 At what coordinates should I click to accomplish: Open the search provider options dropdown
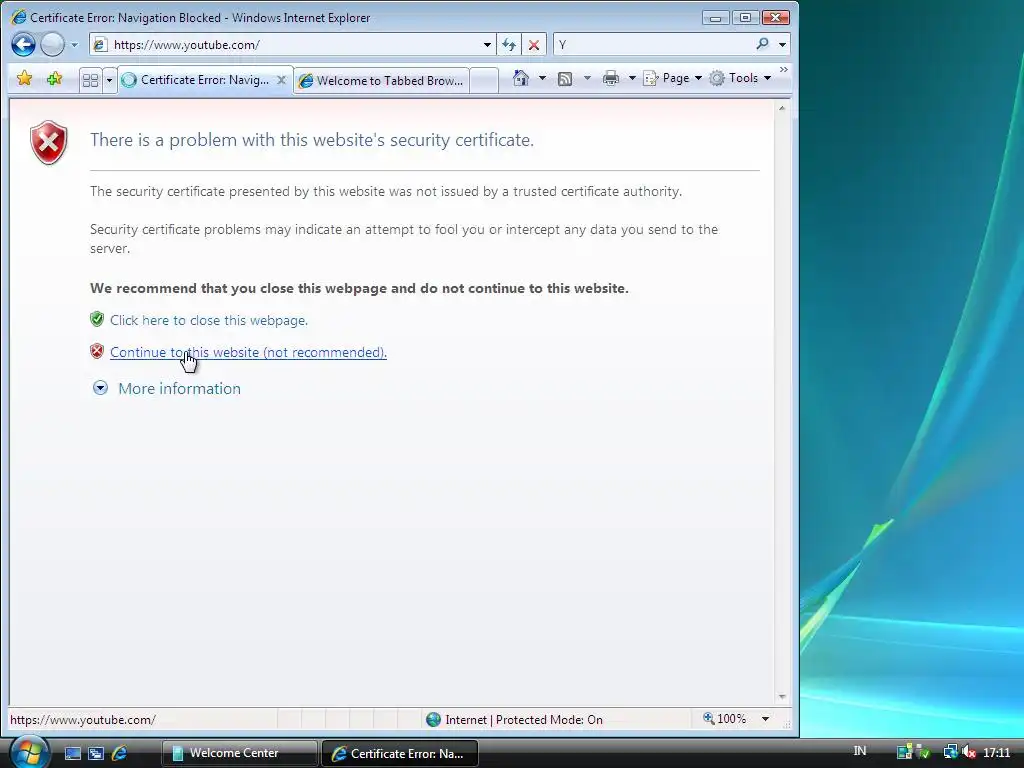coord(782,45)
